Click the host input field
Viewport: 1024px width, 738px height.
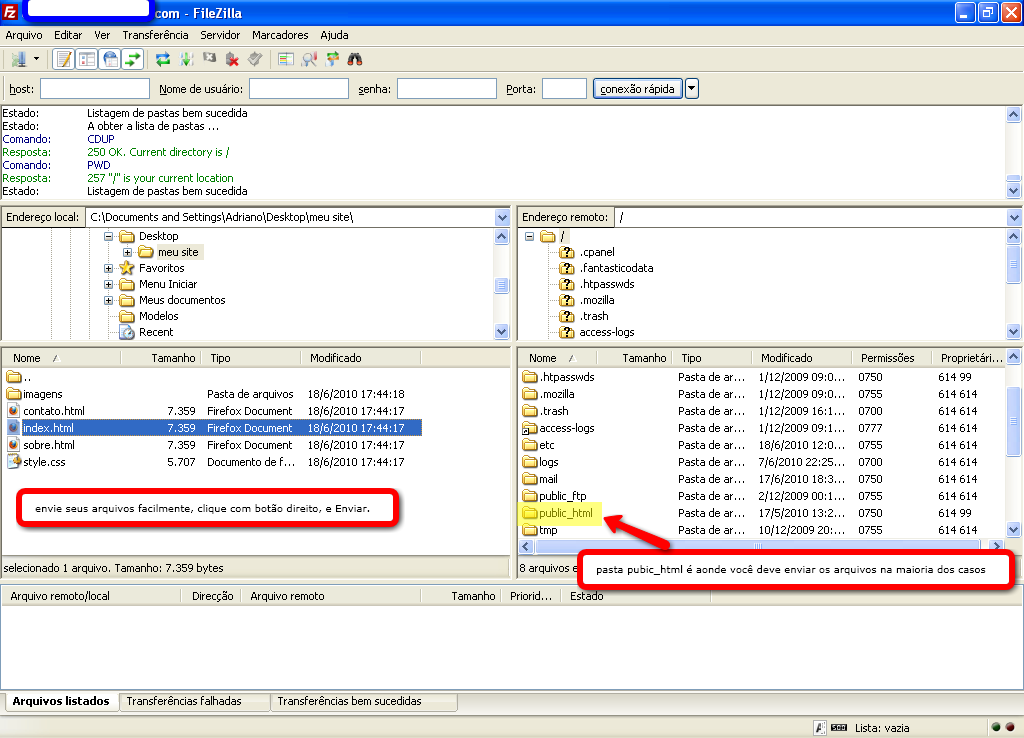click(95, 89)
